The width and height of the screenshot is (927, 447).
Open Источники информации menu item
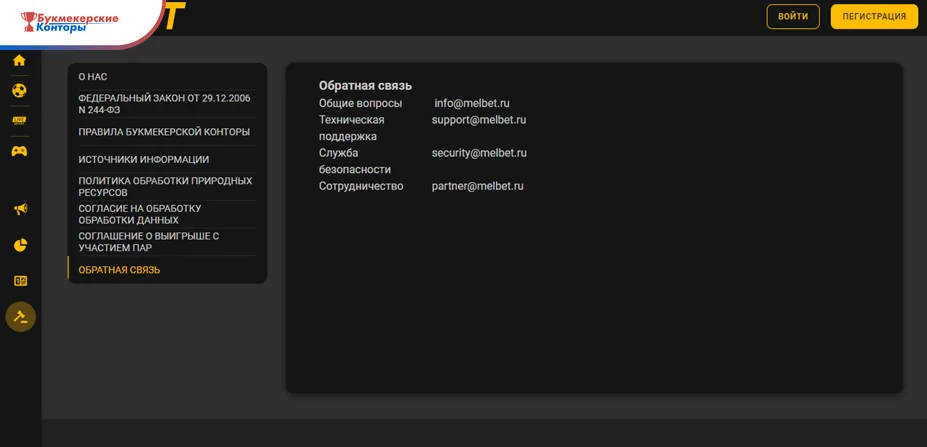point(144,160)
